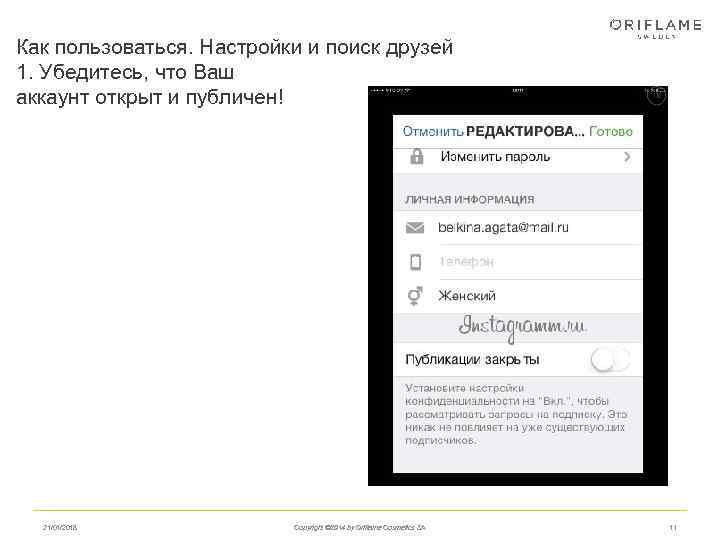Click the copyright Oriflame Cosmetics footer text
This screenshot has width=720, height=540.
coord(360,528)
